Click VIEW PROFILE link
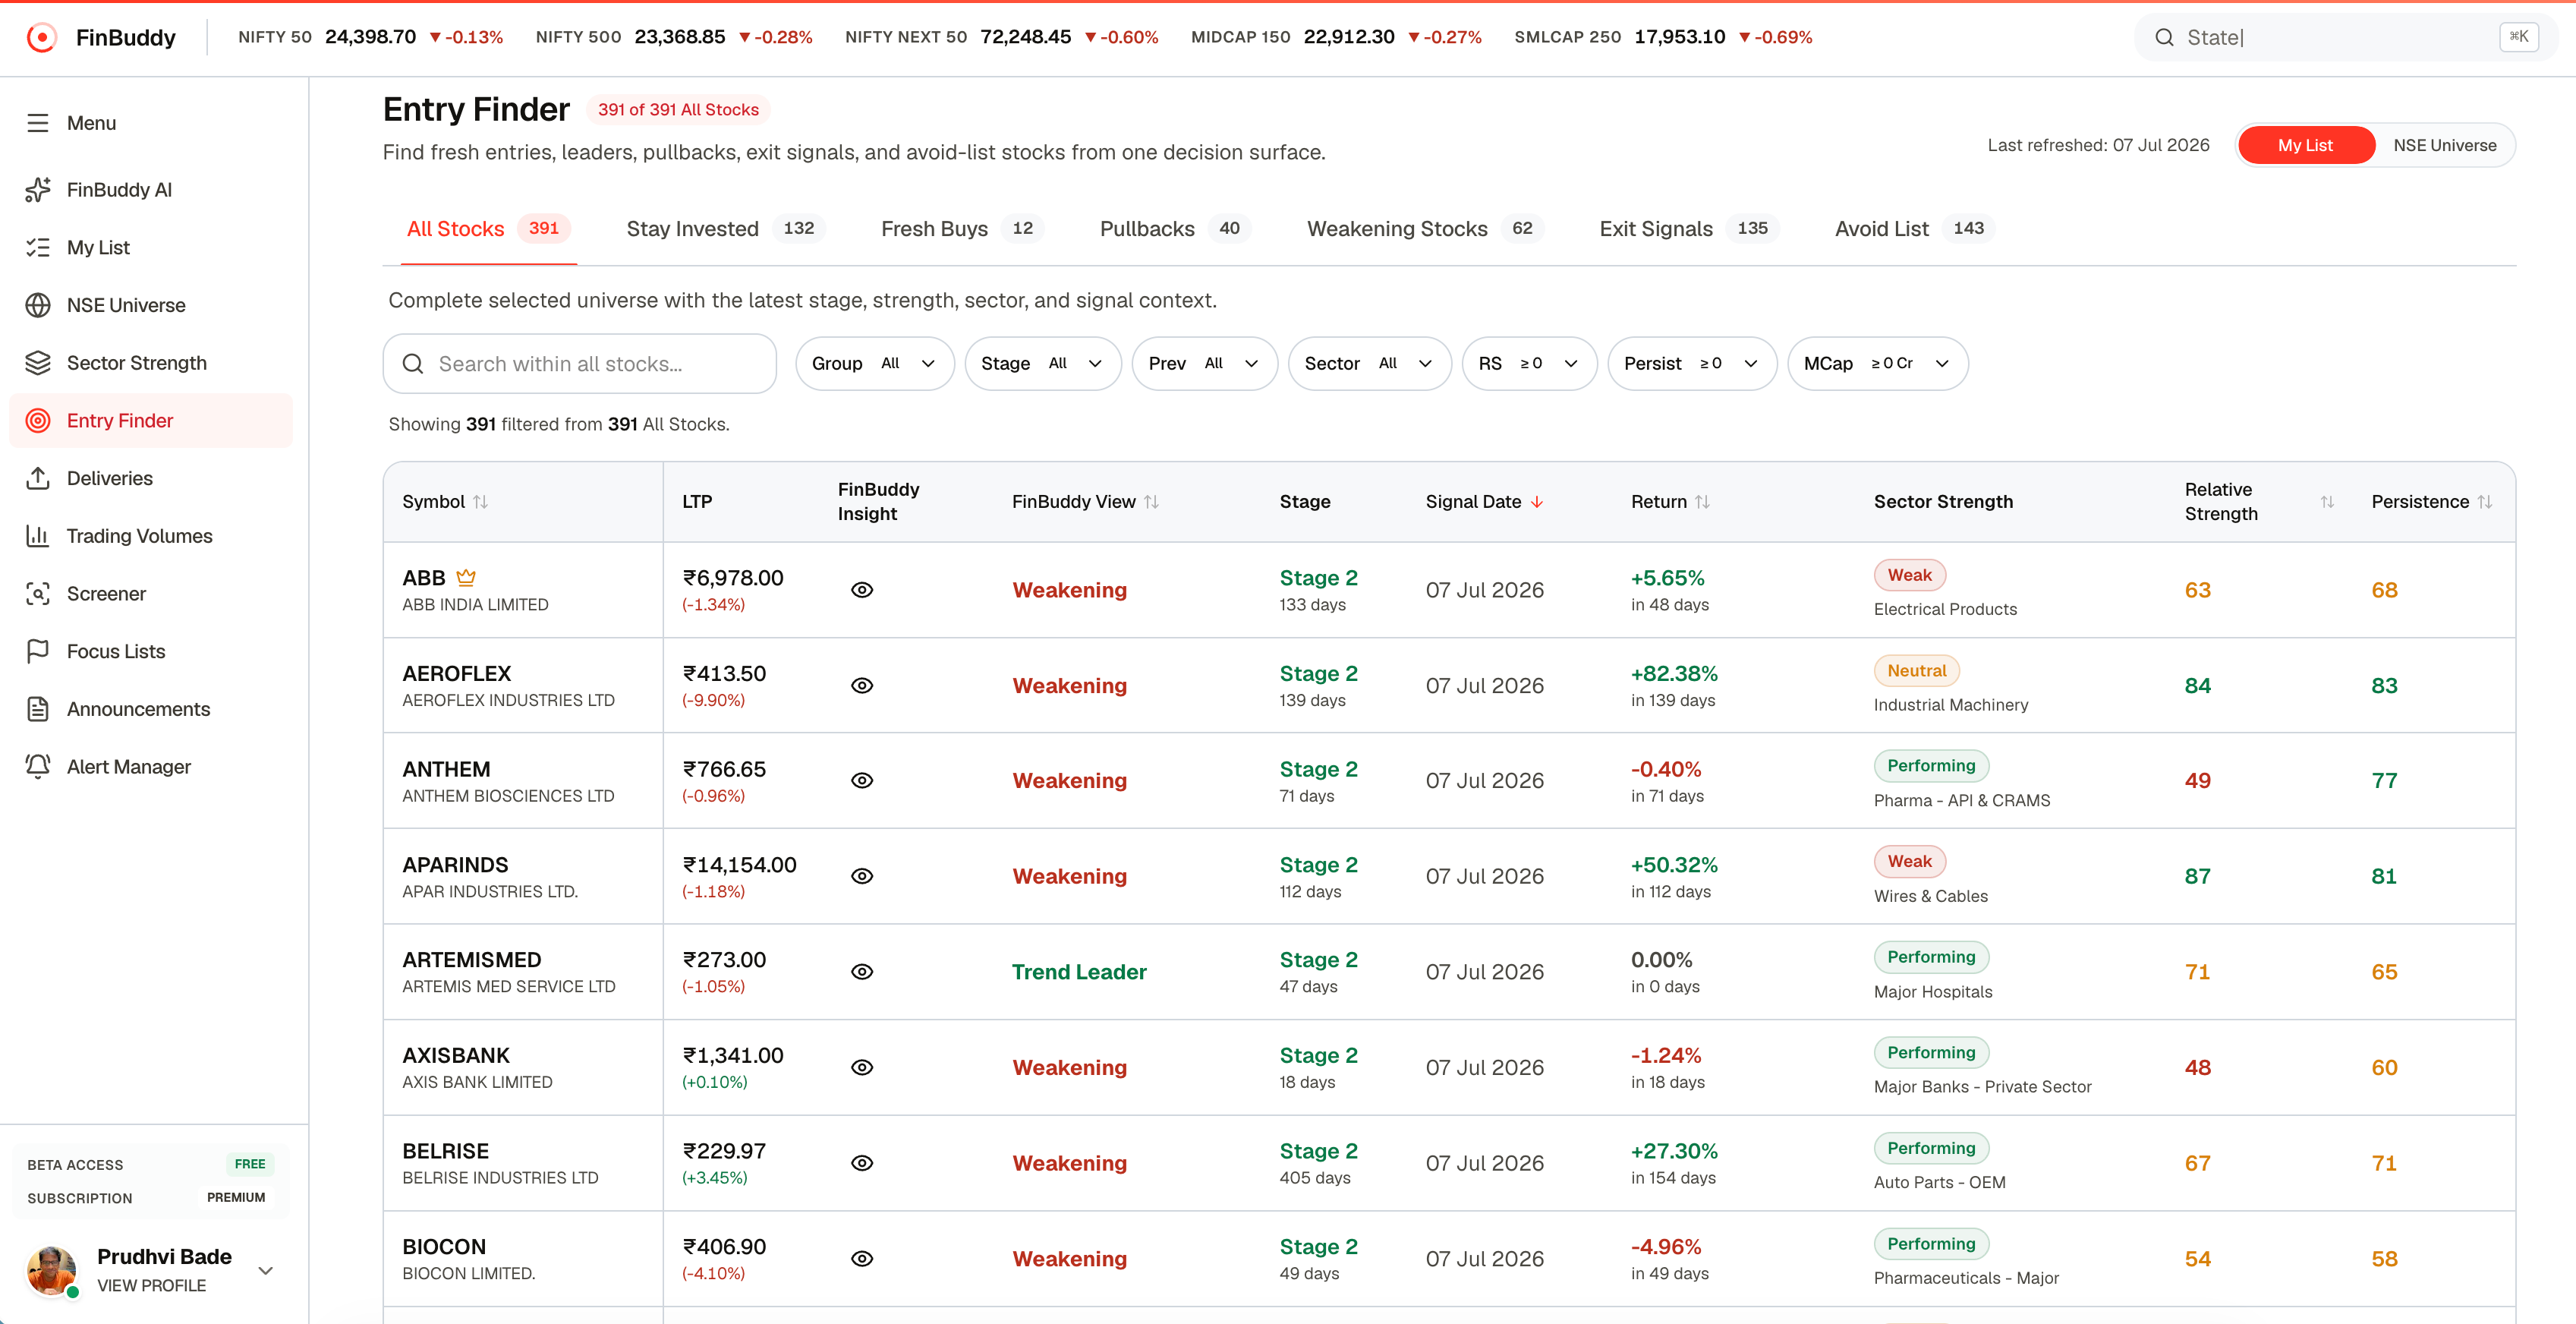Image resolution: width=2576 pixels, height=1324 pixels. 152,1286
